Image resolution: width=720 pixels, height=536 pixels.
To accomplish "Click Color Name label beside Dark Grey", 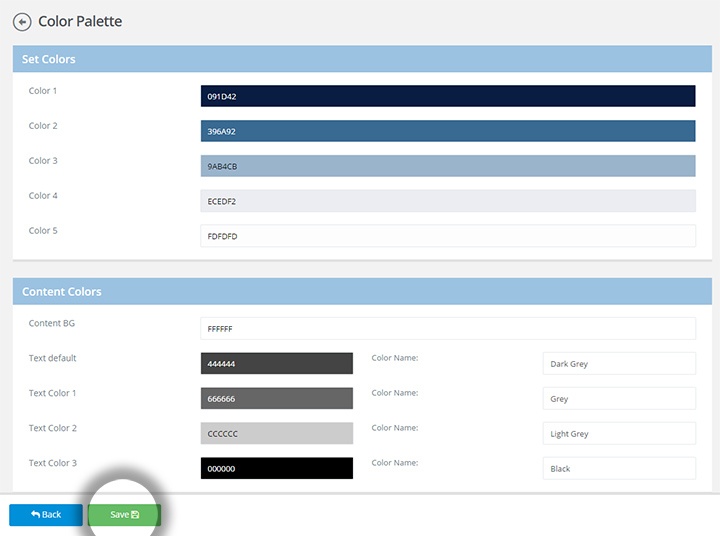I will coord(395,357).
